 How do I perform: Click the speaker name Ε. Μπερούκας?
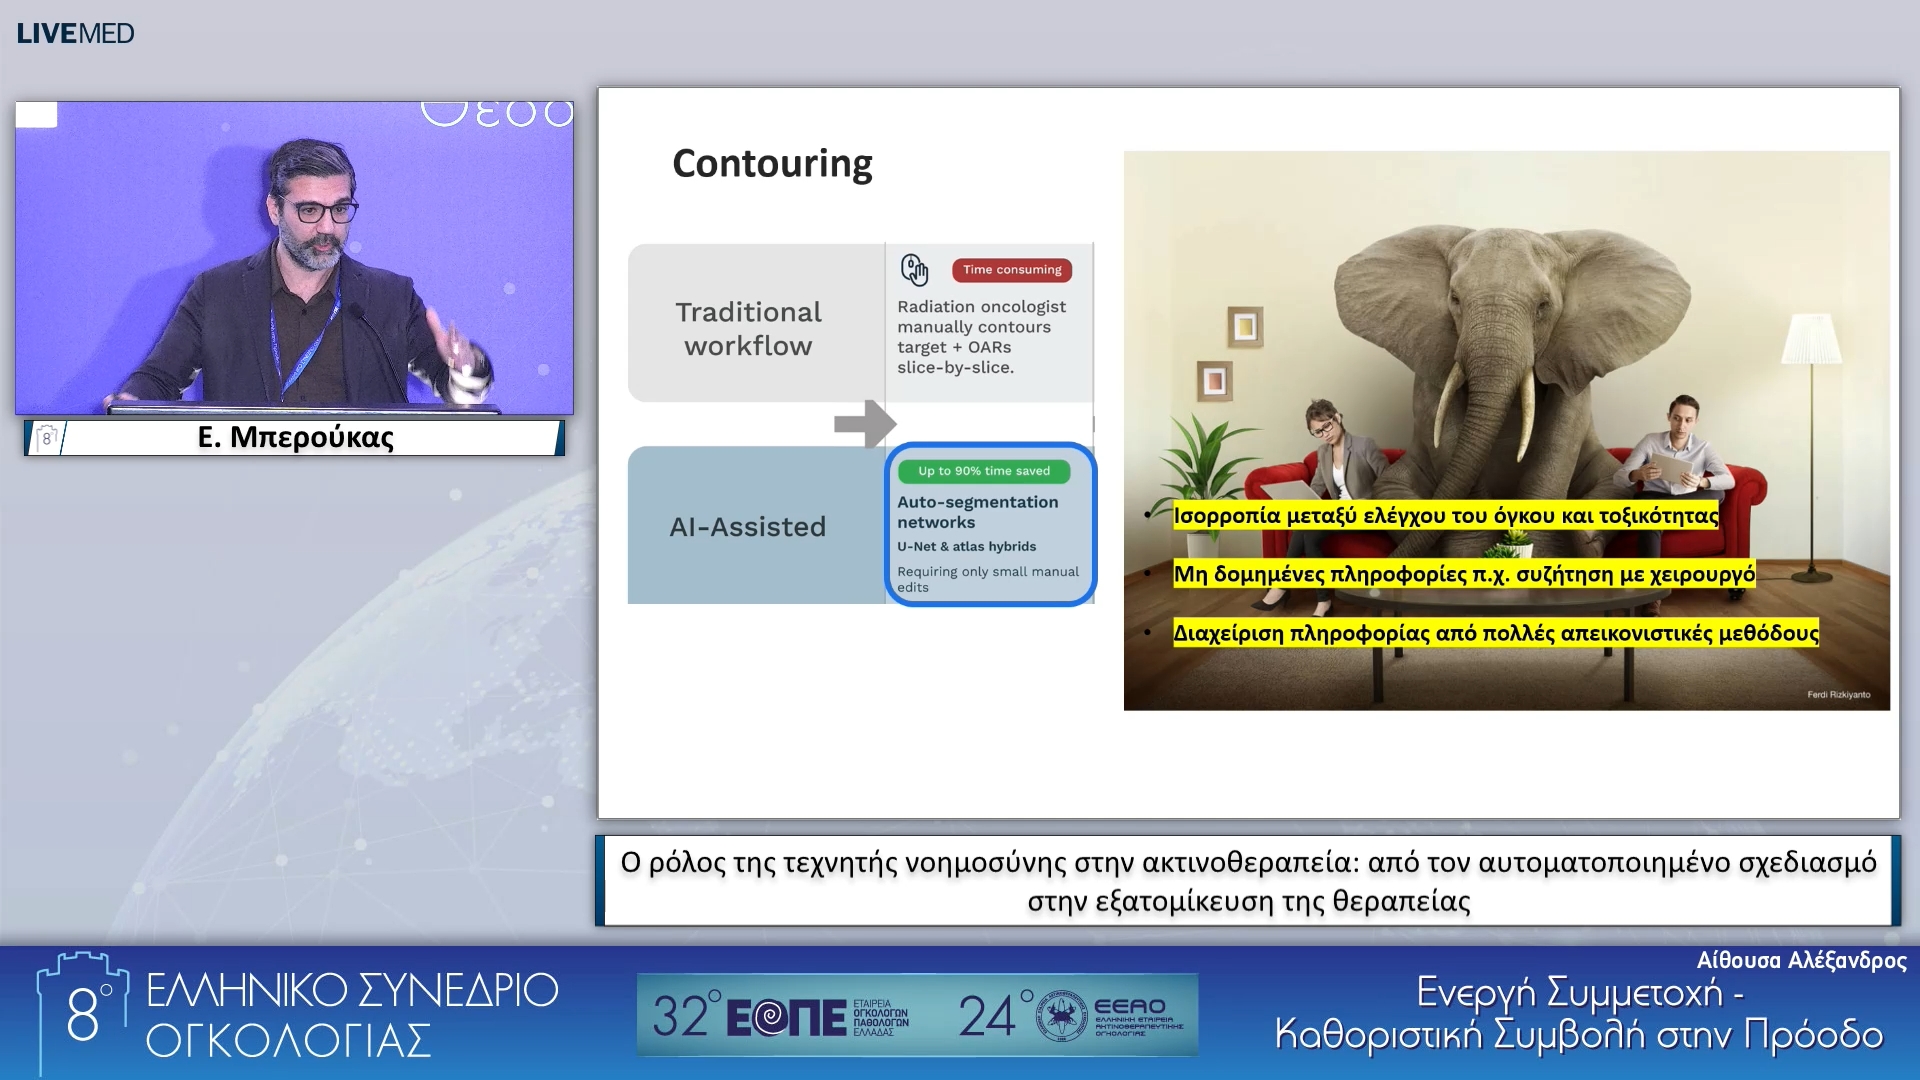(296, 437)
